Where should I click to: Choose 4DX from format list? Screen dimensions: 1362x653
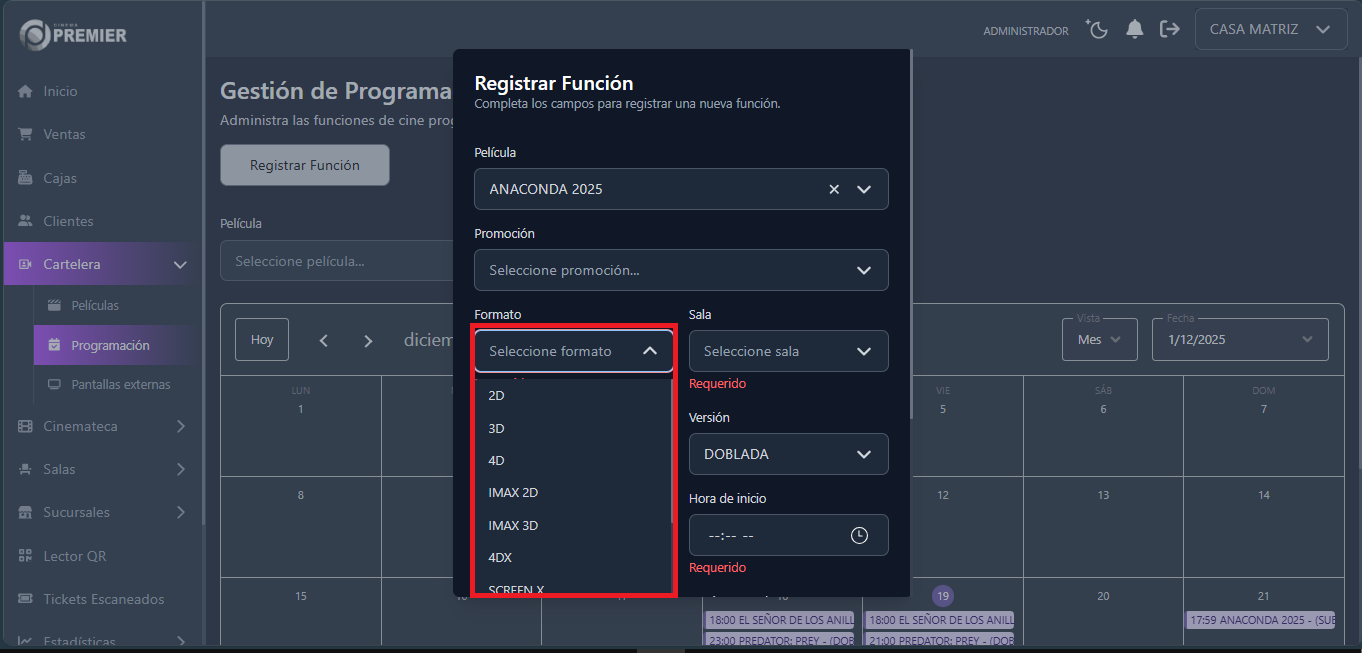pos(500,557)
